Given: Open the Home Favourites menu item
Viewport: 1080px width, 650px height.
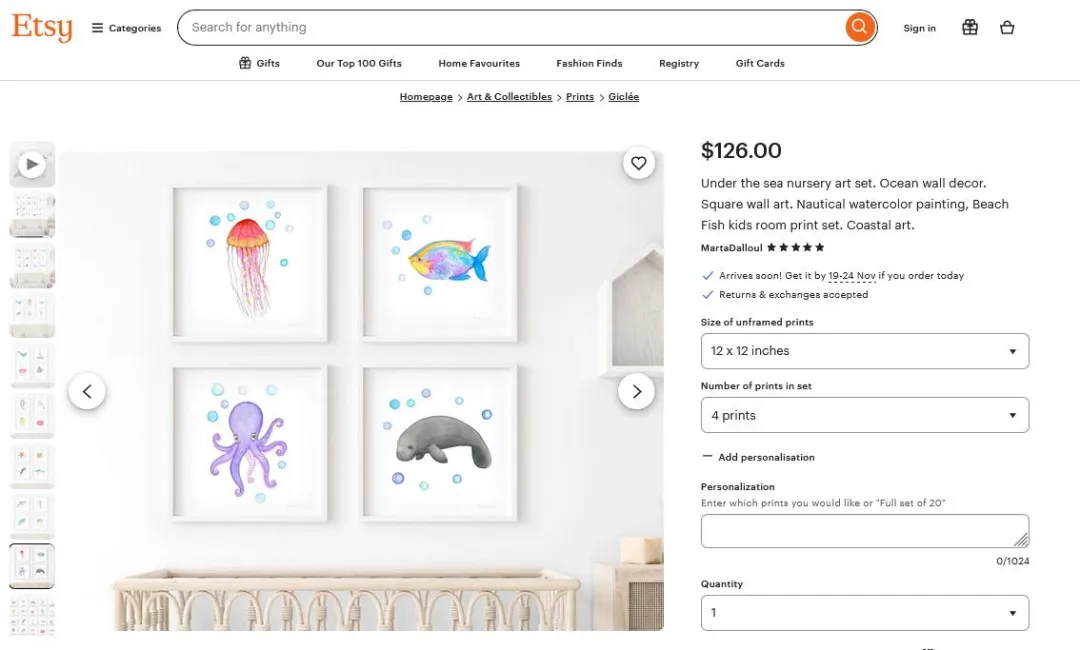Looking at the screenshot, I should point(479,63).
